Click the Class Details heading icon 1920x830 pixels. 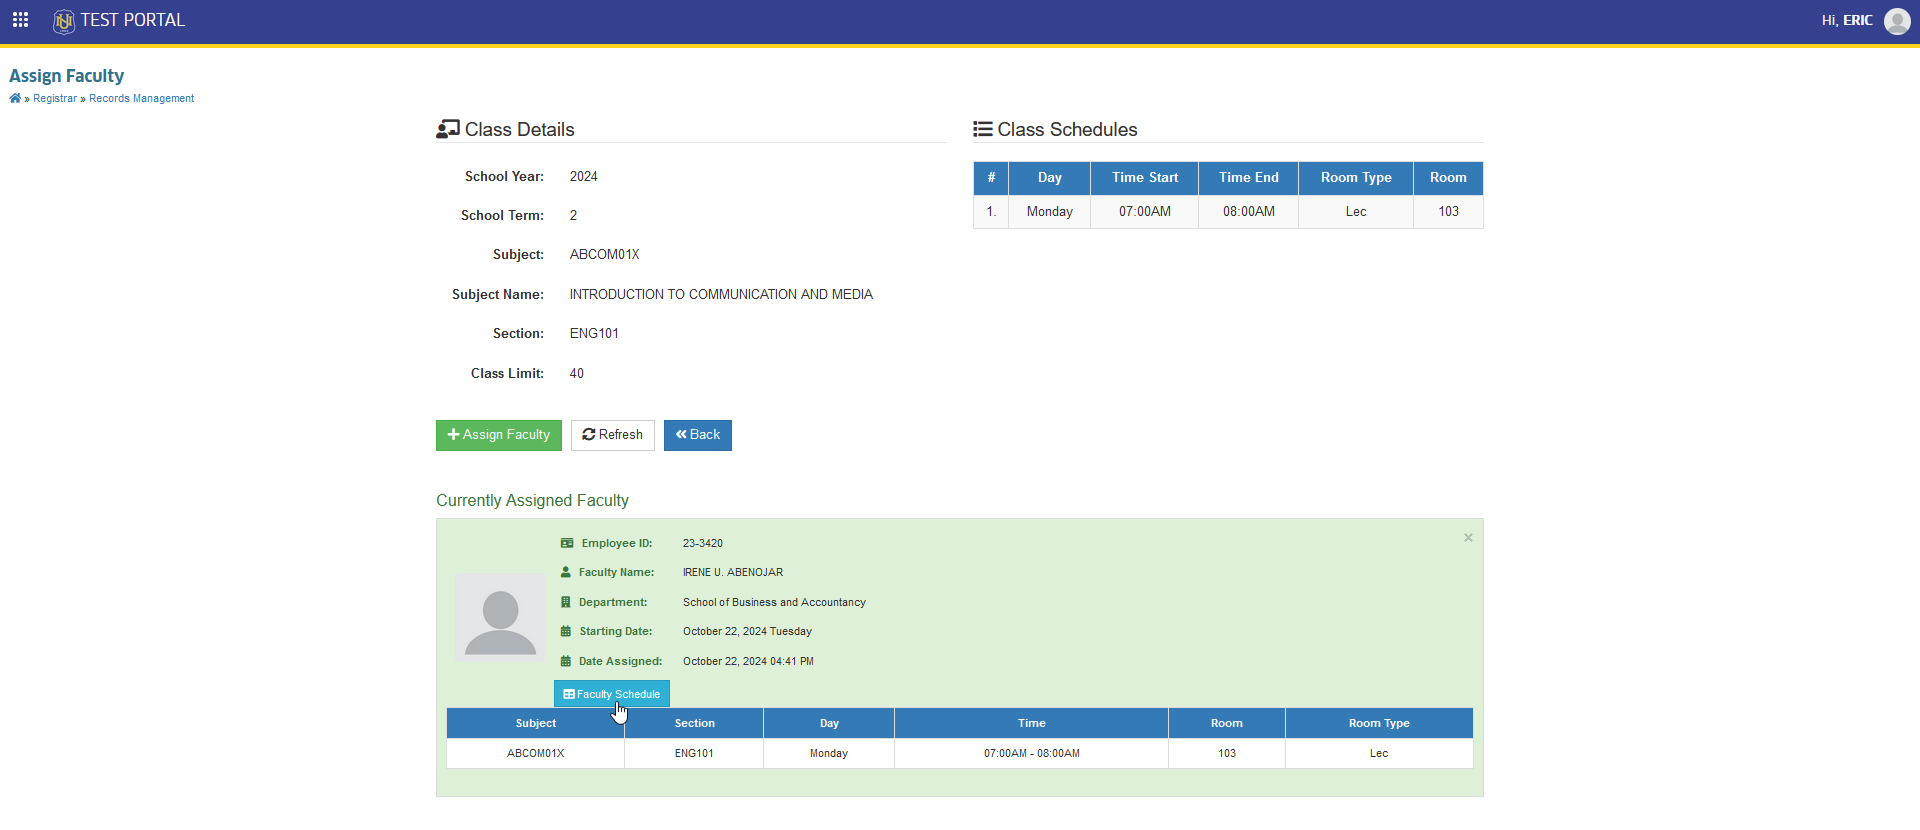(448, 129)
